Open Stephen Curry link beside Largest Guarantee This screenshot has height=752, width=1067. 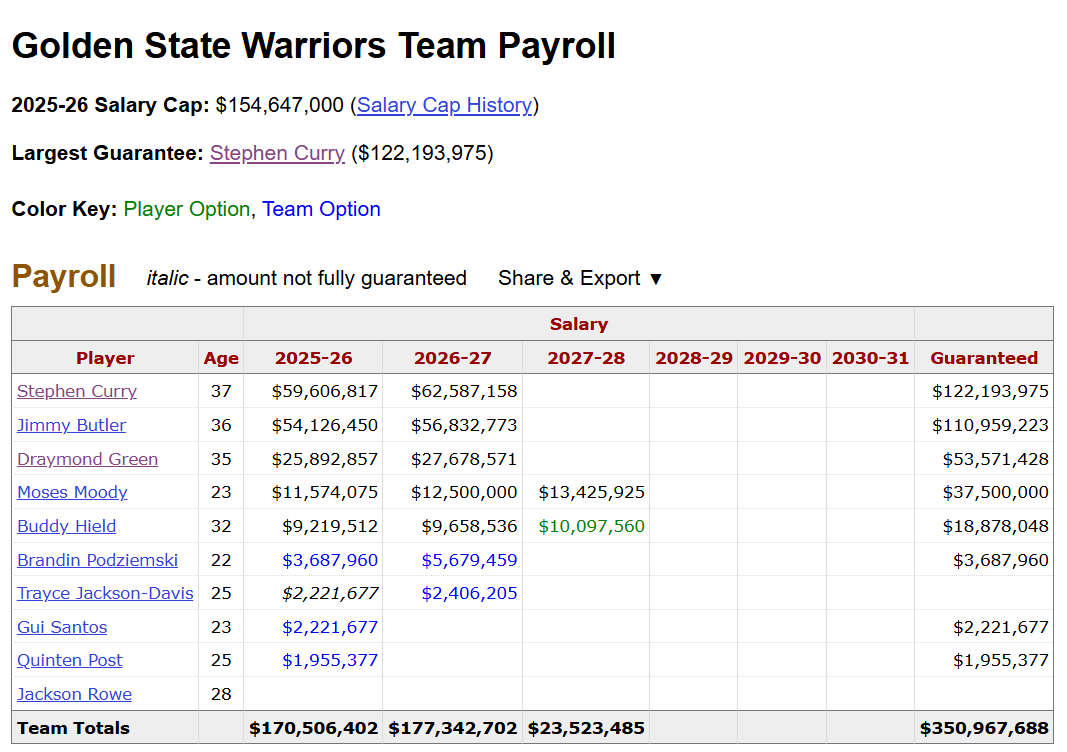(277, 153)
